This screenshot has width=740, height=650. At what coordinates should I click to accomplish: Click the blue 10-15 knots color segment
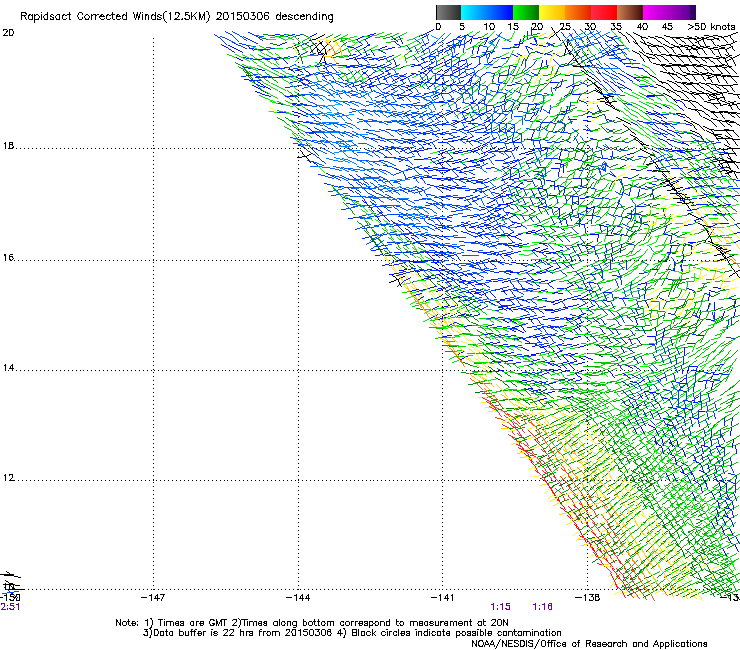[500, 12]
